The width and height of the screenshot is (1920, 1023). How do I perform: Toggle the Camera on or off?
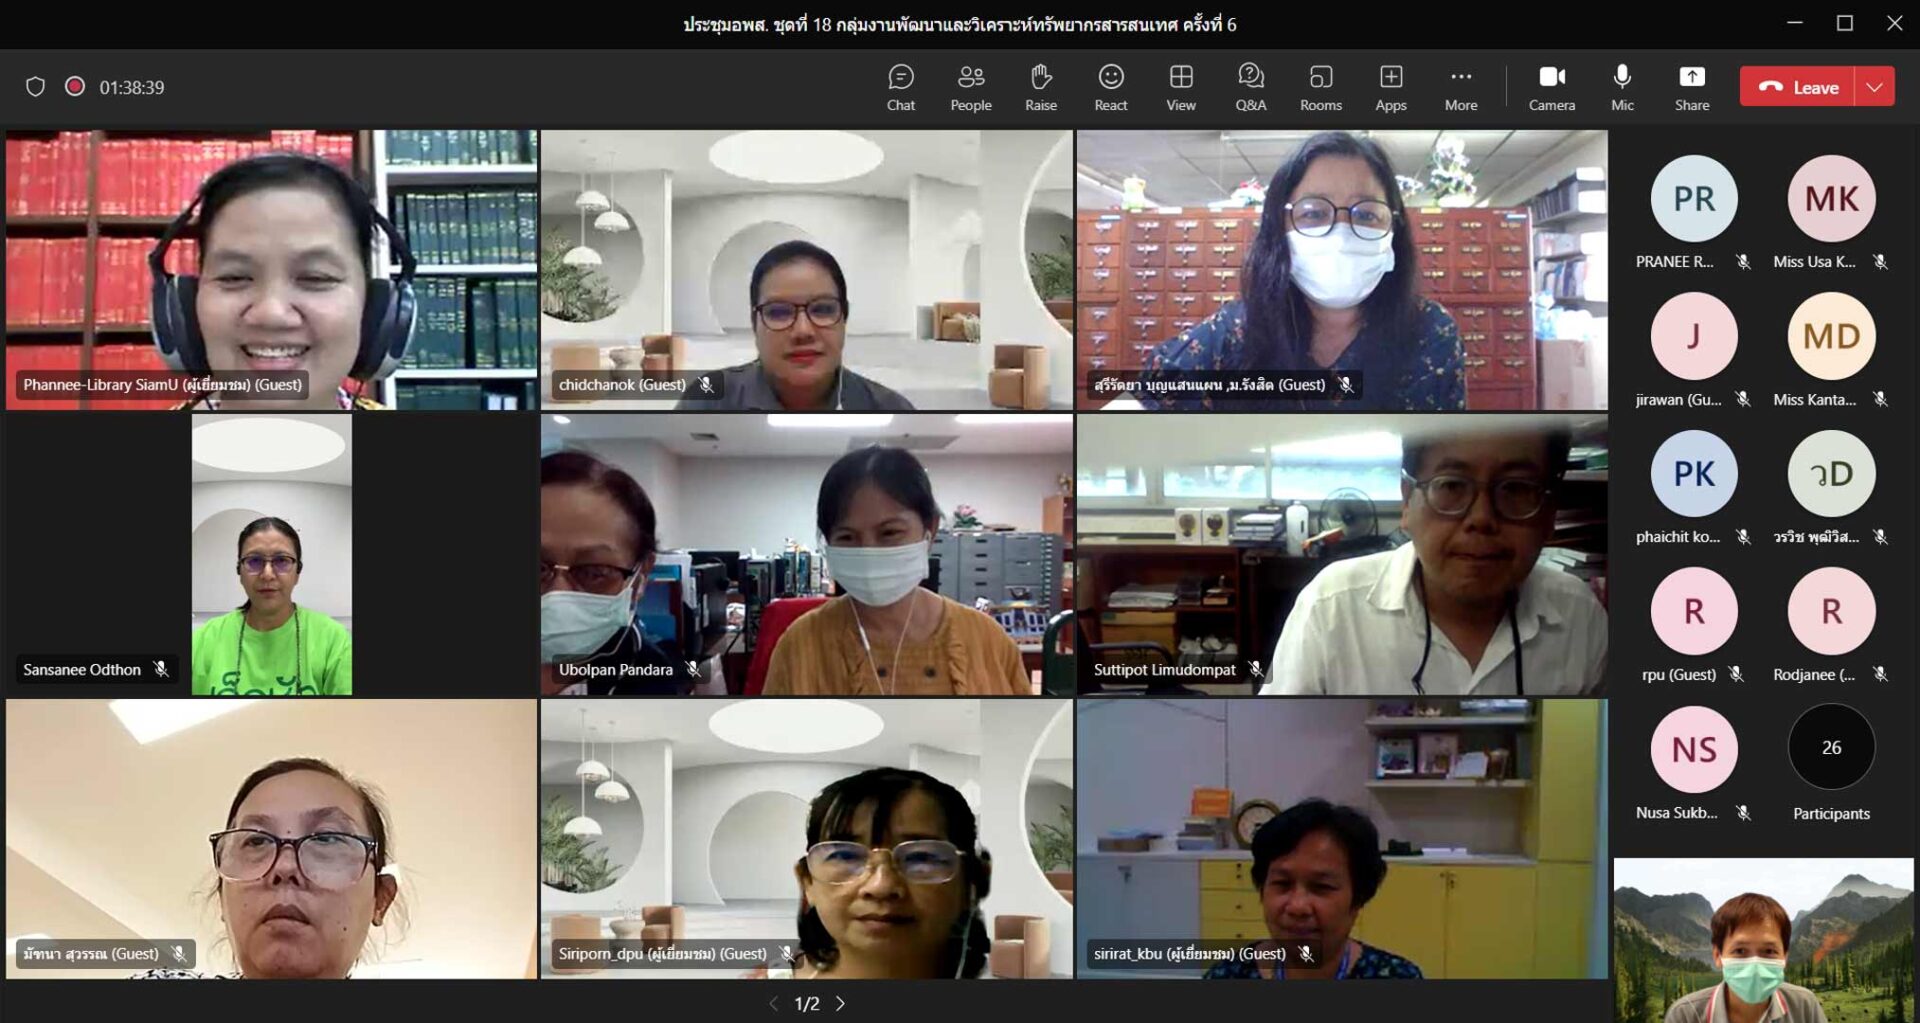(1551, 87)
